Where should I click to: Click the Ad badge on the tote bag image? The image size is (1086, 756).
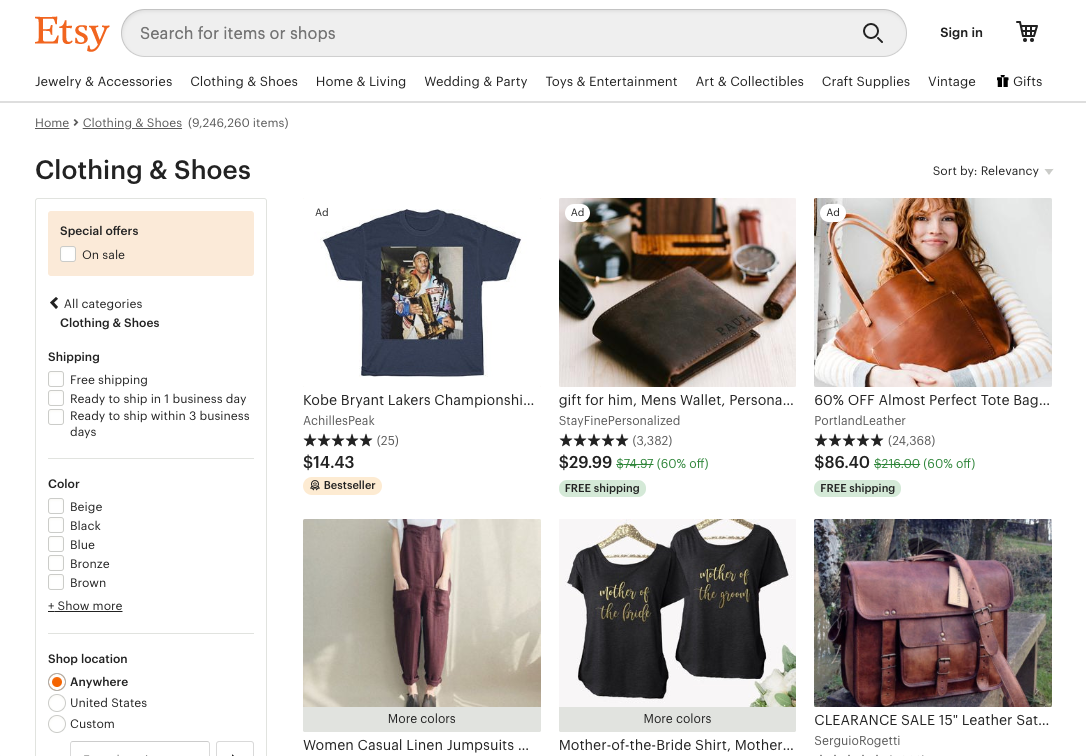(833, 213)
